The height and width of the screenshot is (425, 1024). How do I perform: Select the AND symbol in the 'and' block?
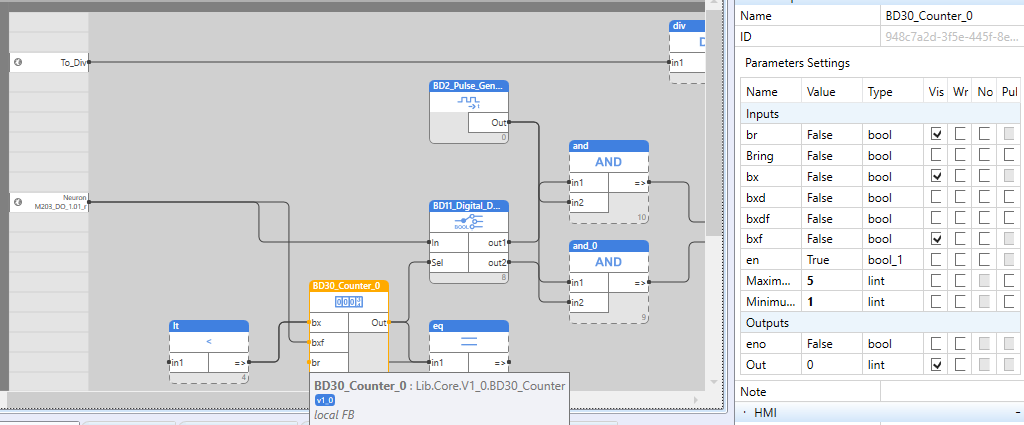coord(608,162)
